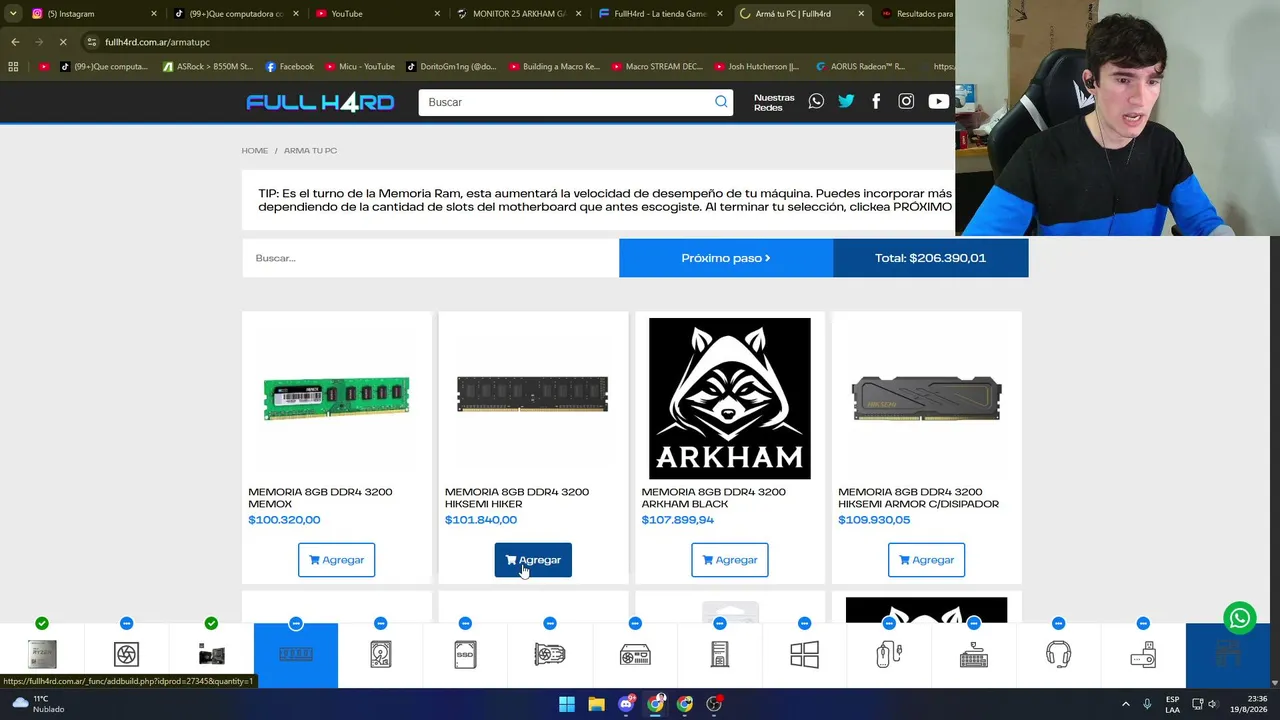Open the ASRock B550M bookmark
Screen dimensions: 1280x720
pos(207,67)
